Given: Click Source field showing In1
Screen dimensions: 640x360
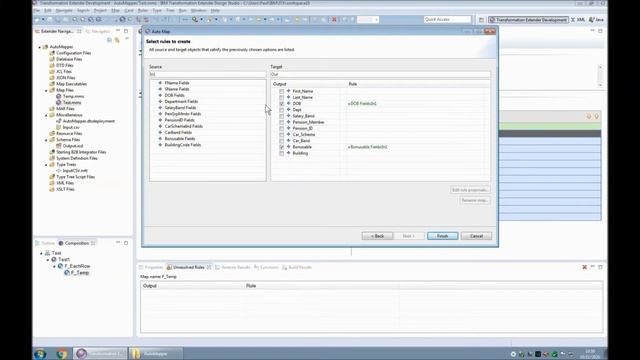Looking at the screenshot, I should 207,74.
